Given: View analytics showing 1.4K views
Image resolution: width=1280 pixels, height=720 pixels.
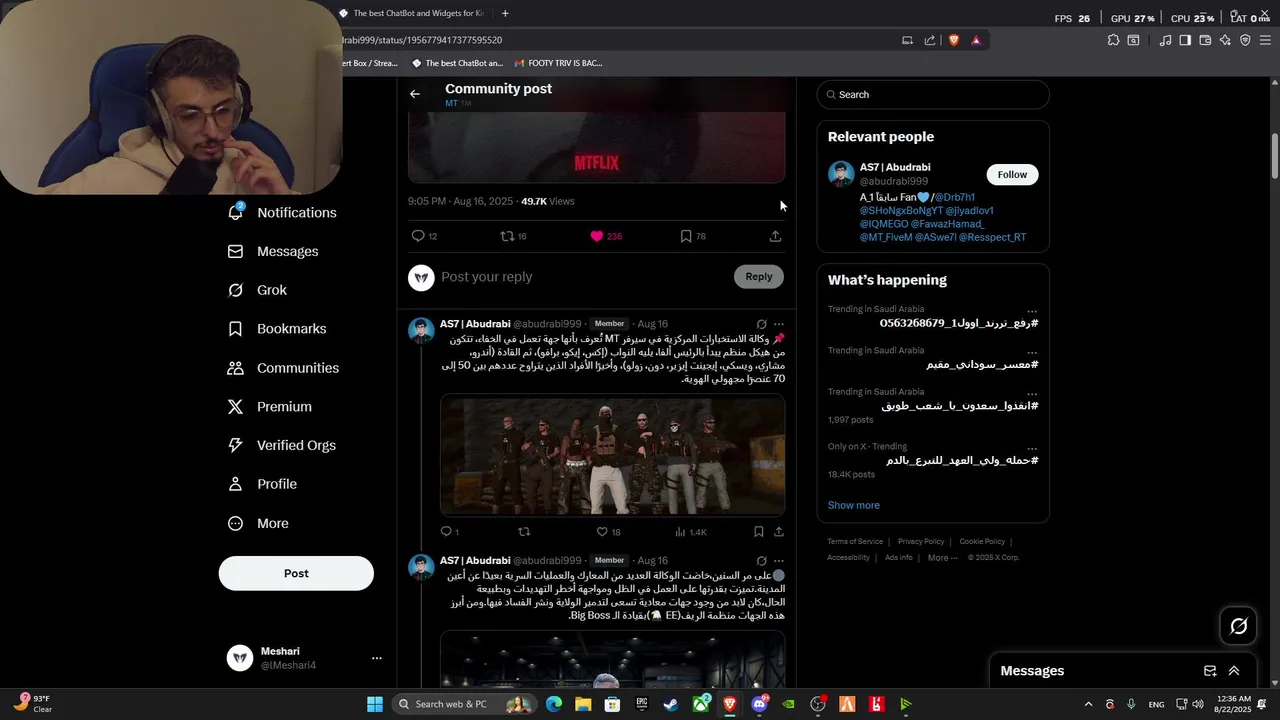Looking at the screenshot, I should (691, 532).
